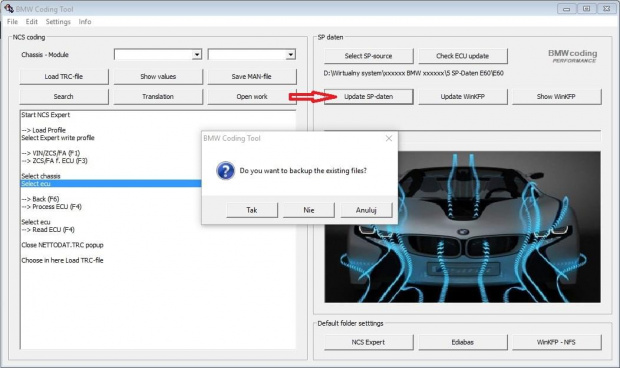The width and height of the screenshot is (620, 368).
Task: Click the BMW Coding Tool title bar icon
Action: click(9, 8)
